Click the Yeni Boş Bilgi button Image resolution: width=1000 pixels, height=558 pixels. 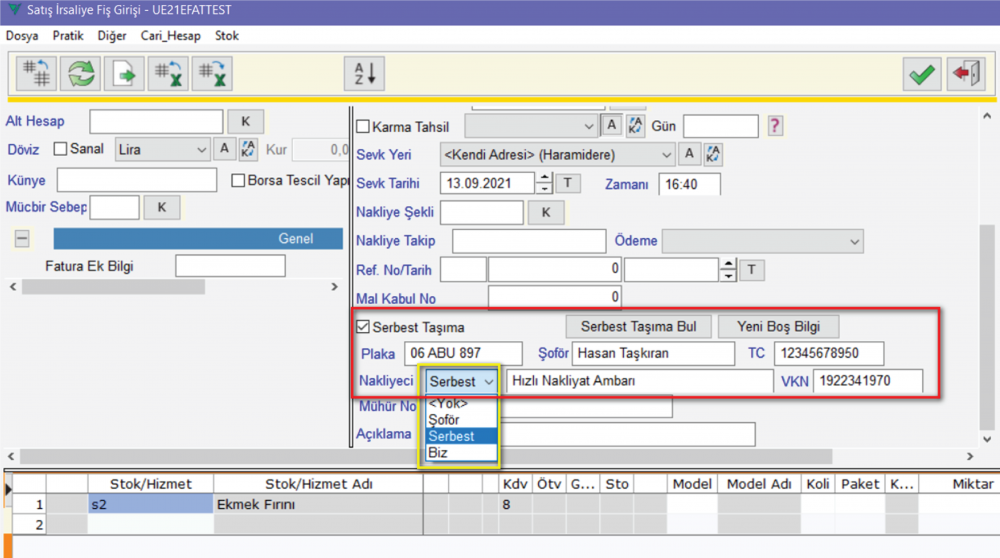click(778, 327)
